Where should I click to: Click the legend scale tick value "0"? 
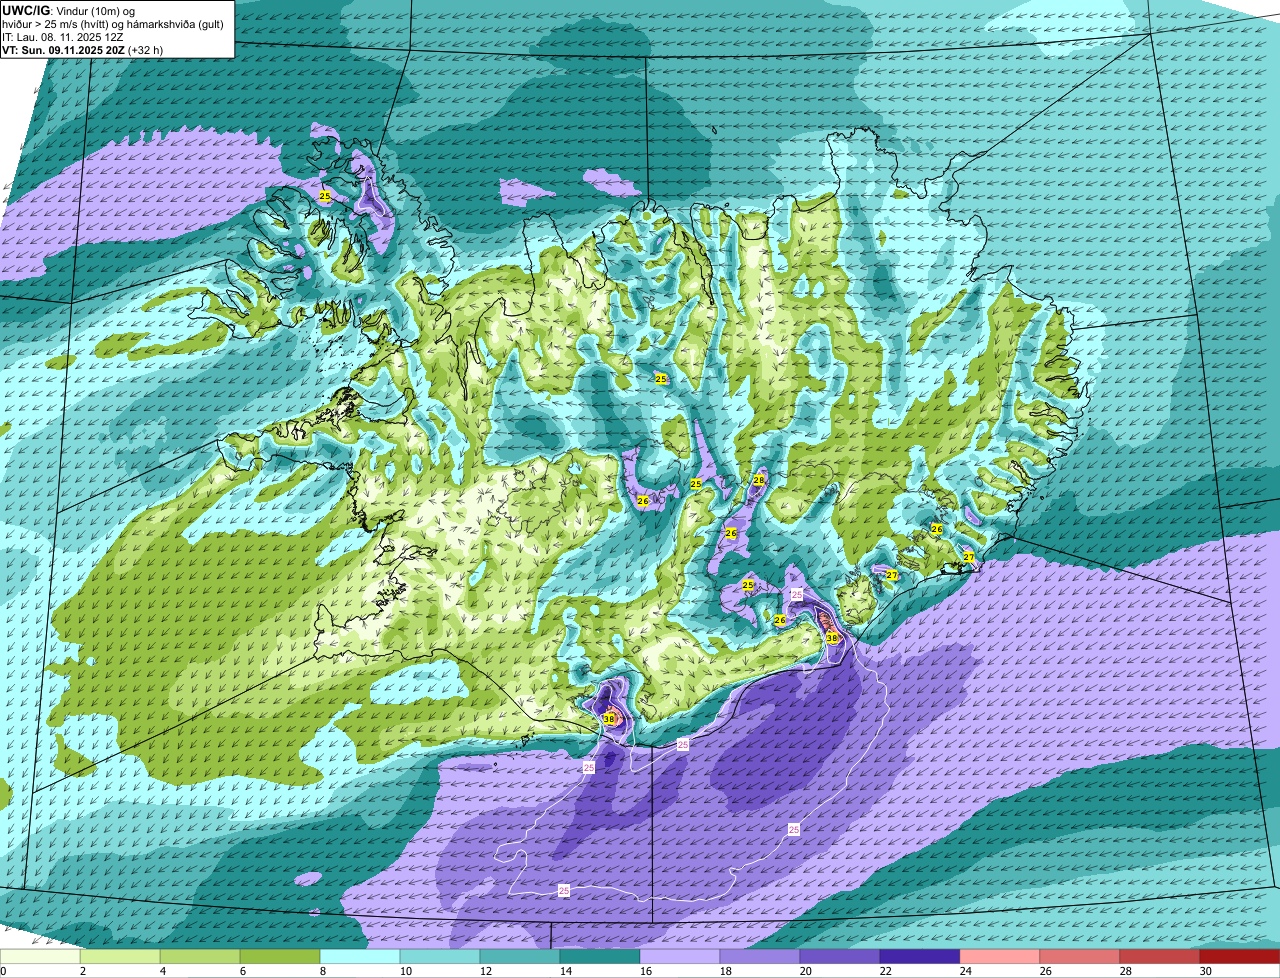coord(3,971)
